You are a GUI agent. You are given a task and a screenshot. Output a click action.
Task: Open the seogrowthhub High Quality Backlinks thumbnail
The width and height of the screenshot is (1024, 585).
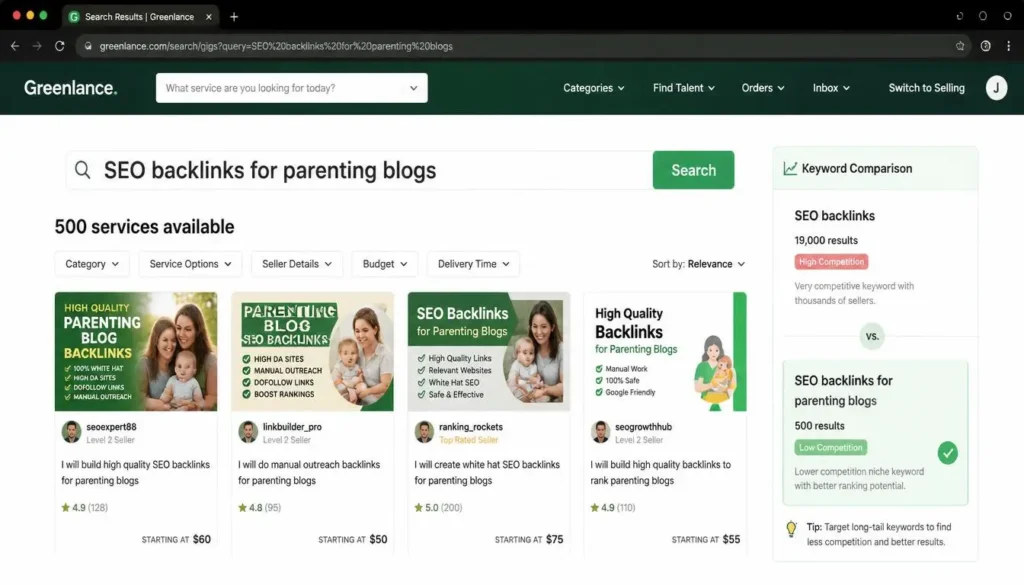(665, 351)
